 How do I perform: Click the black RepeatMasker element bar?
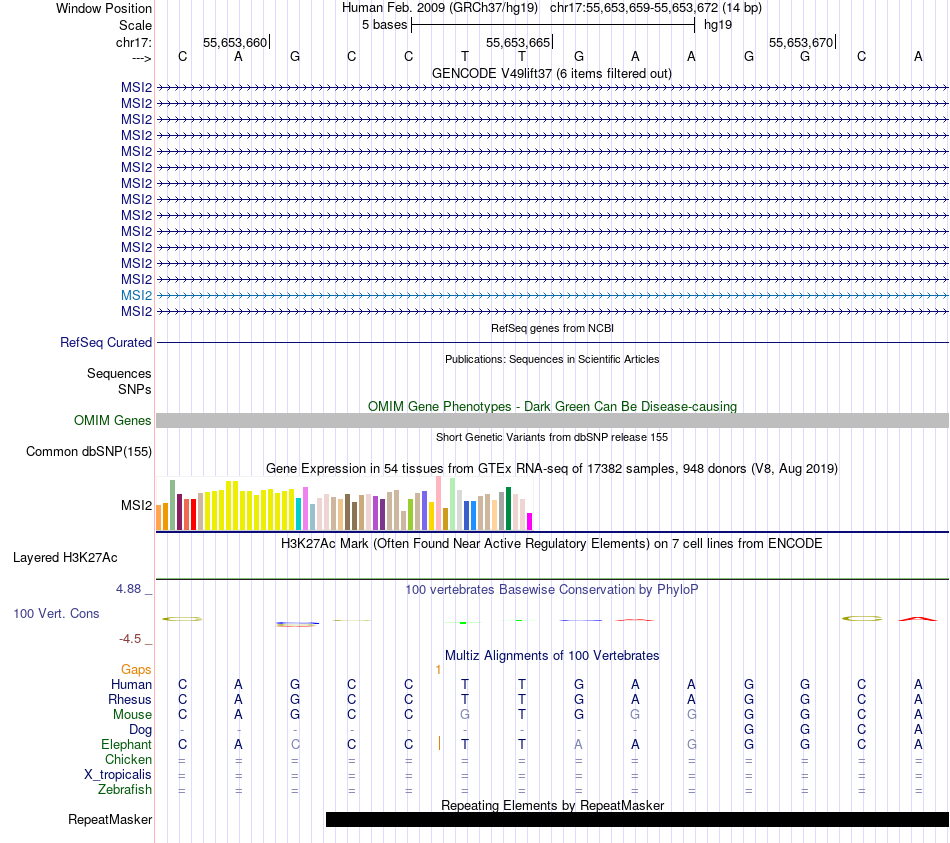(637, 819)
